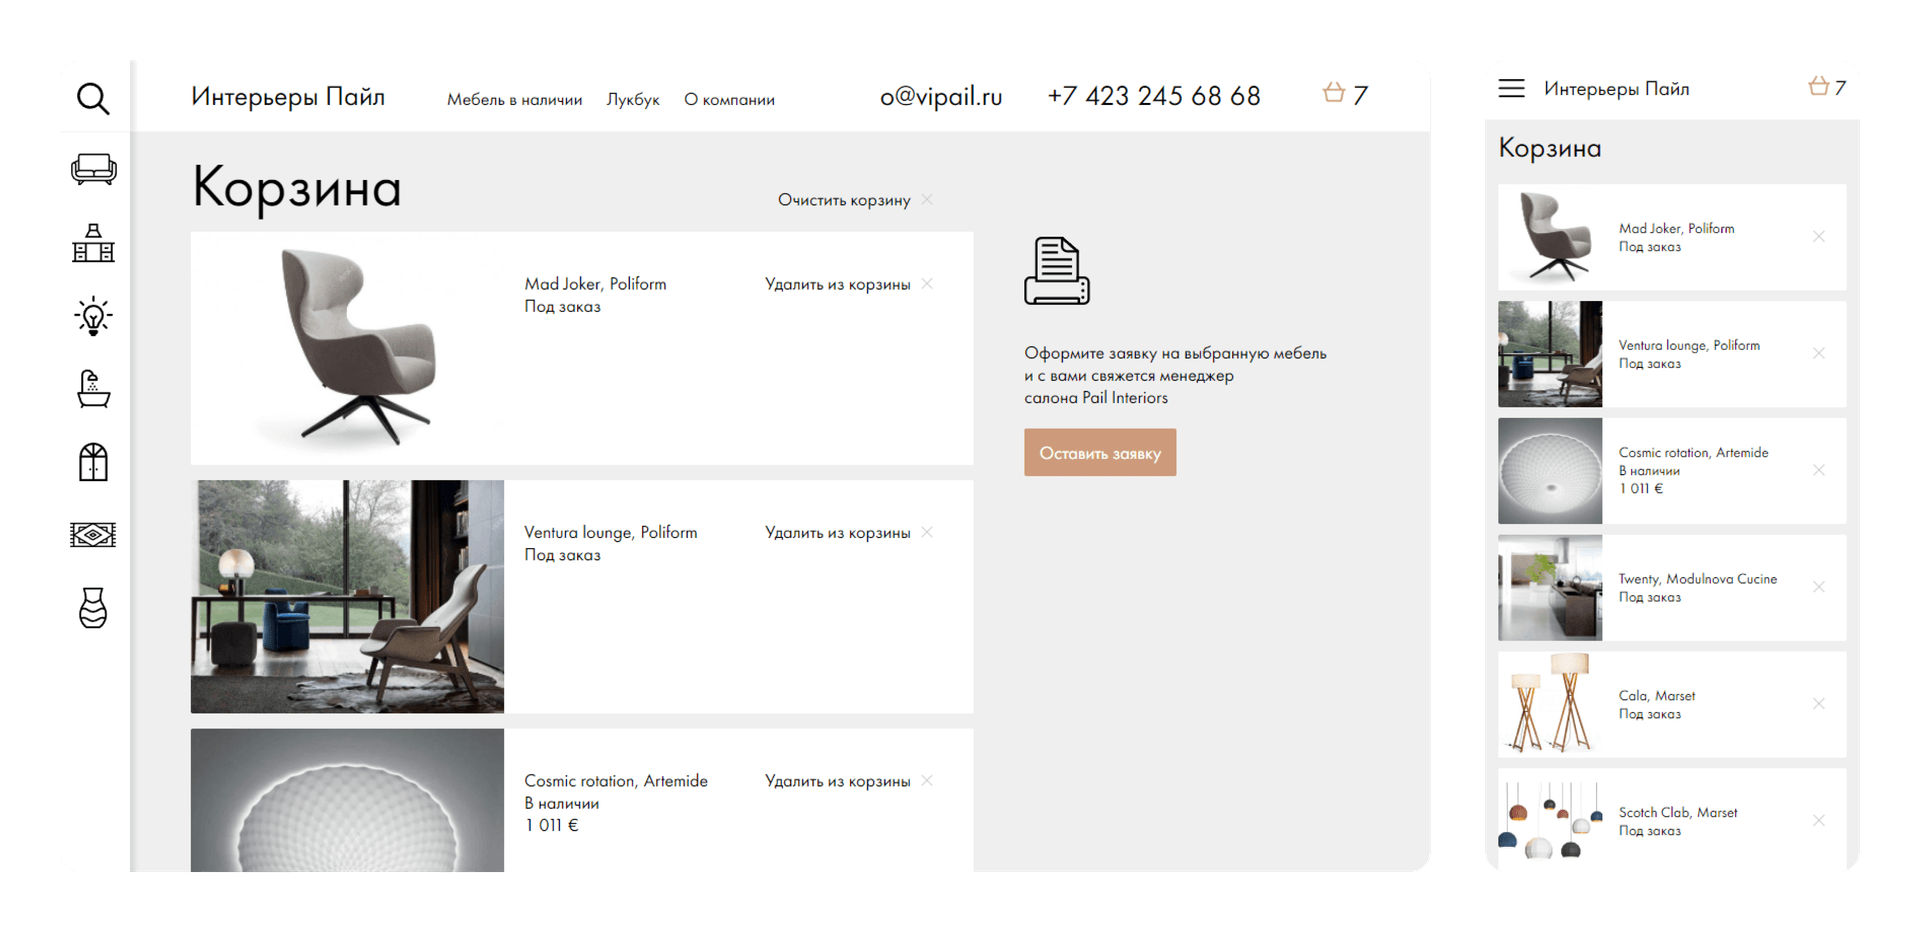Click the search magnifier icon in sidebar
This screenshot has height=932, width=1920.
(93, 98)
